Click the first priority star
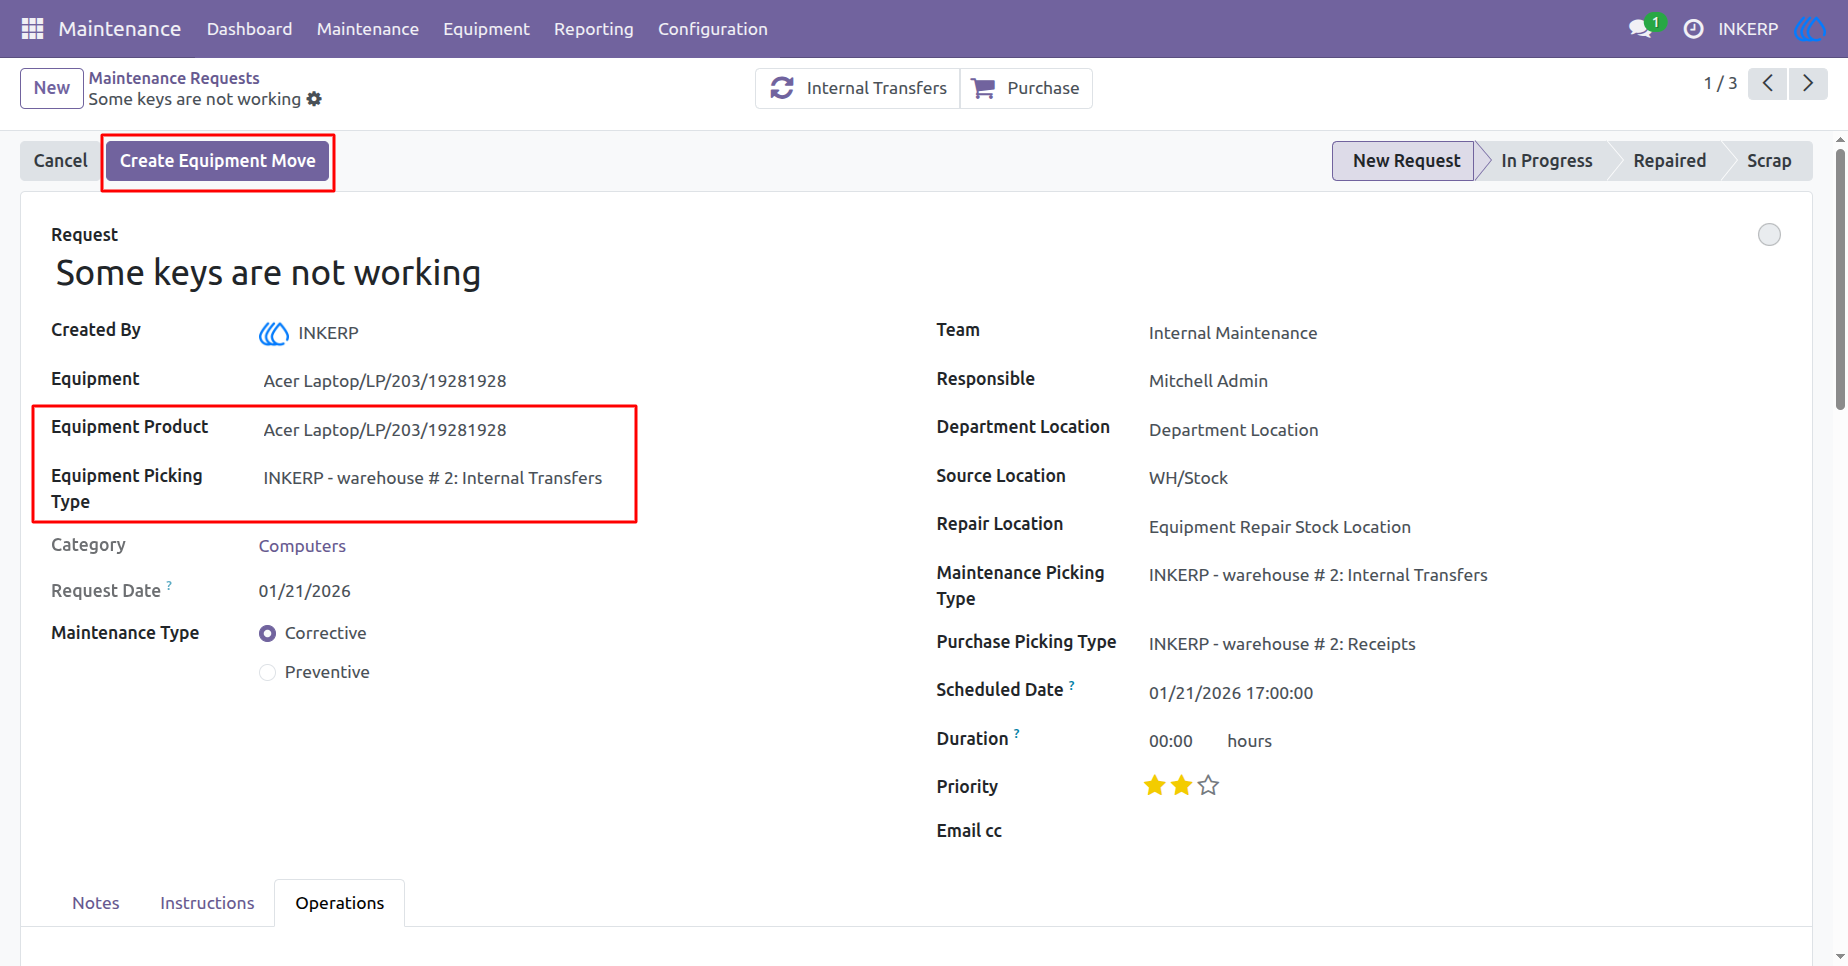 1155,786
